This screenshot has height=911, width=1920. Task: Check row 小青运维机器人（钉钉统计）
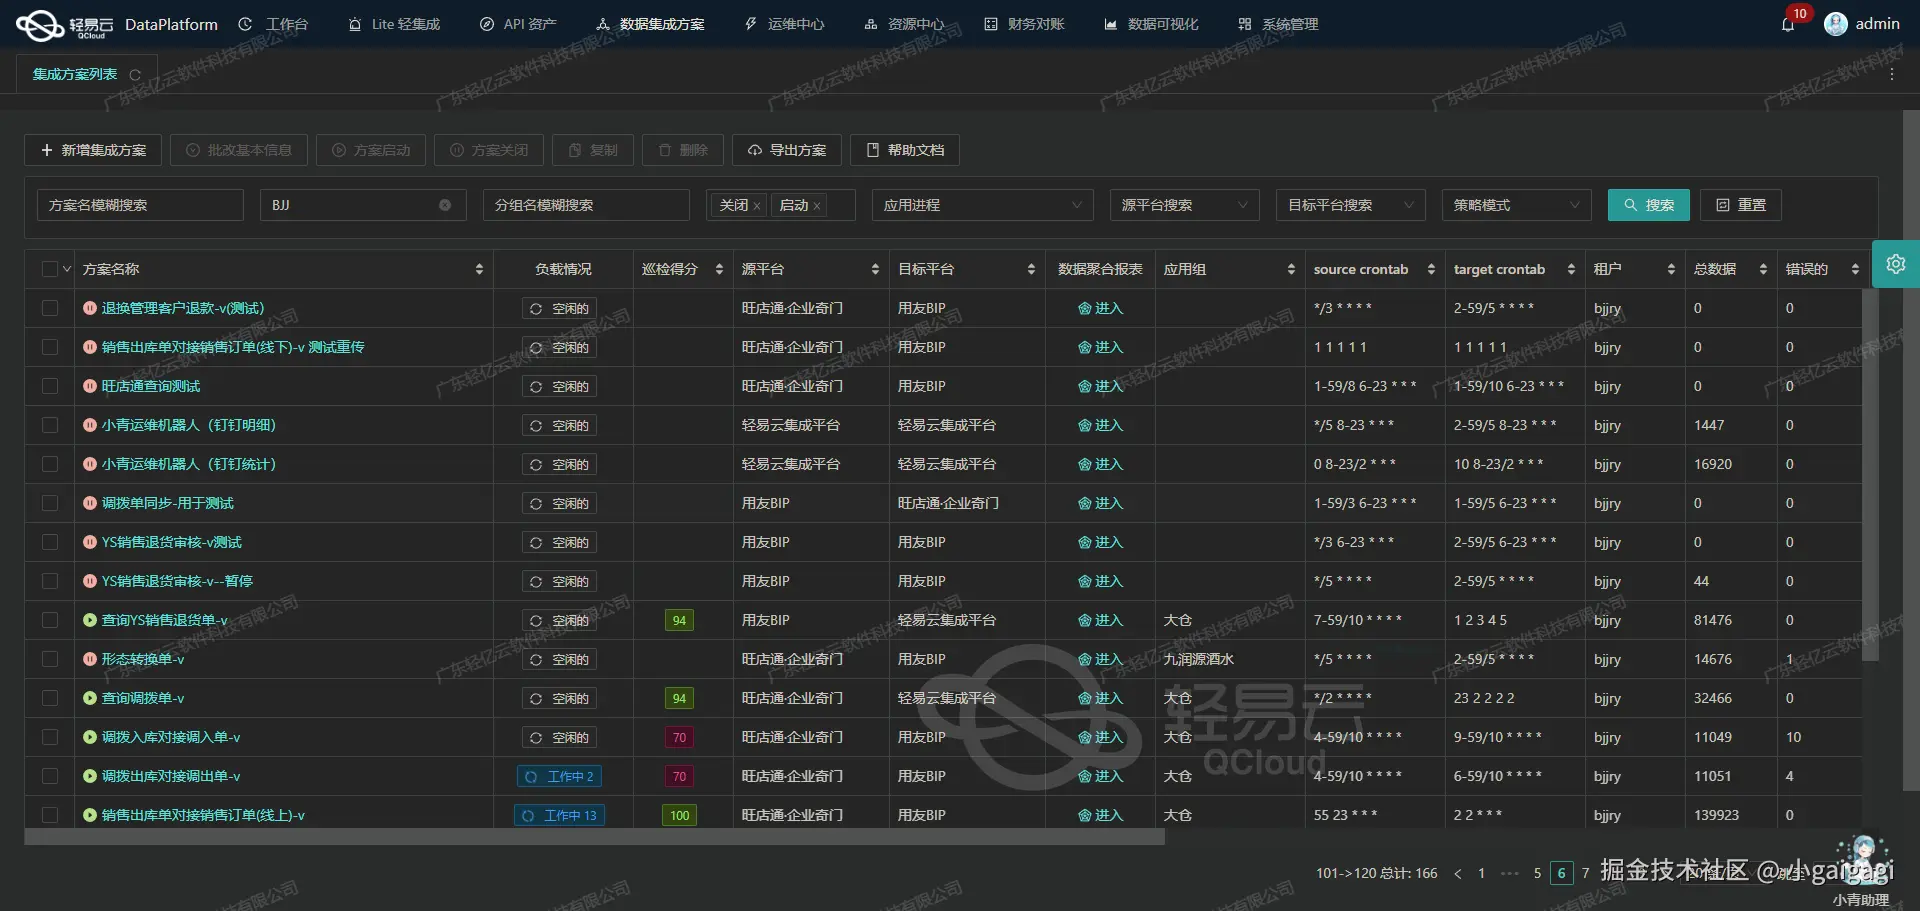pyautogui.click(x=50, y=464)
